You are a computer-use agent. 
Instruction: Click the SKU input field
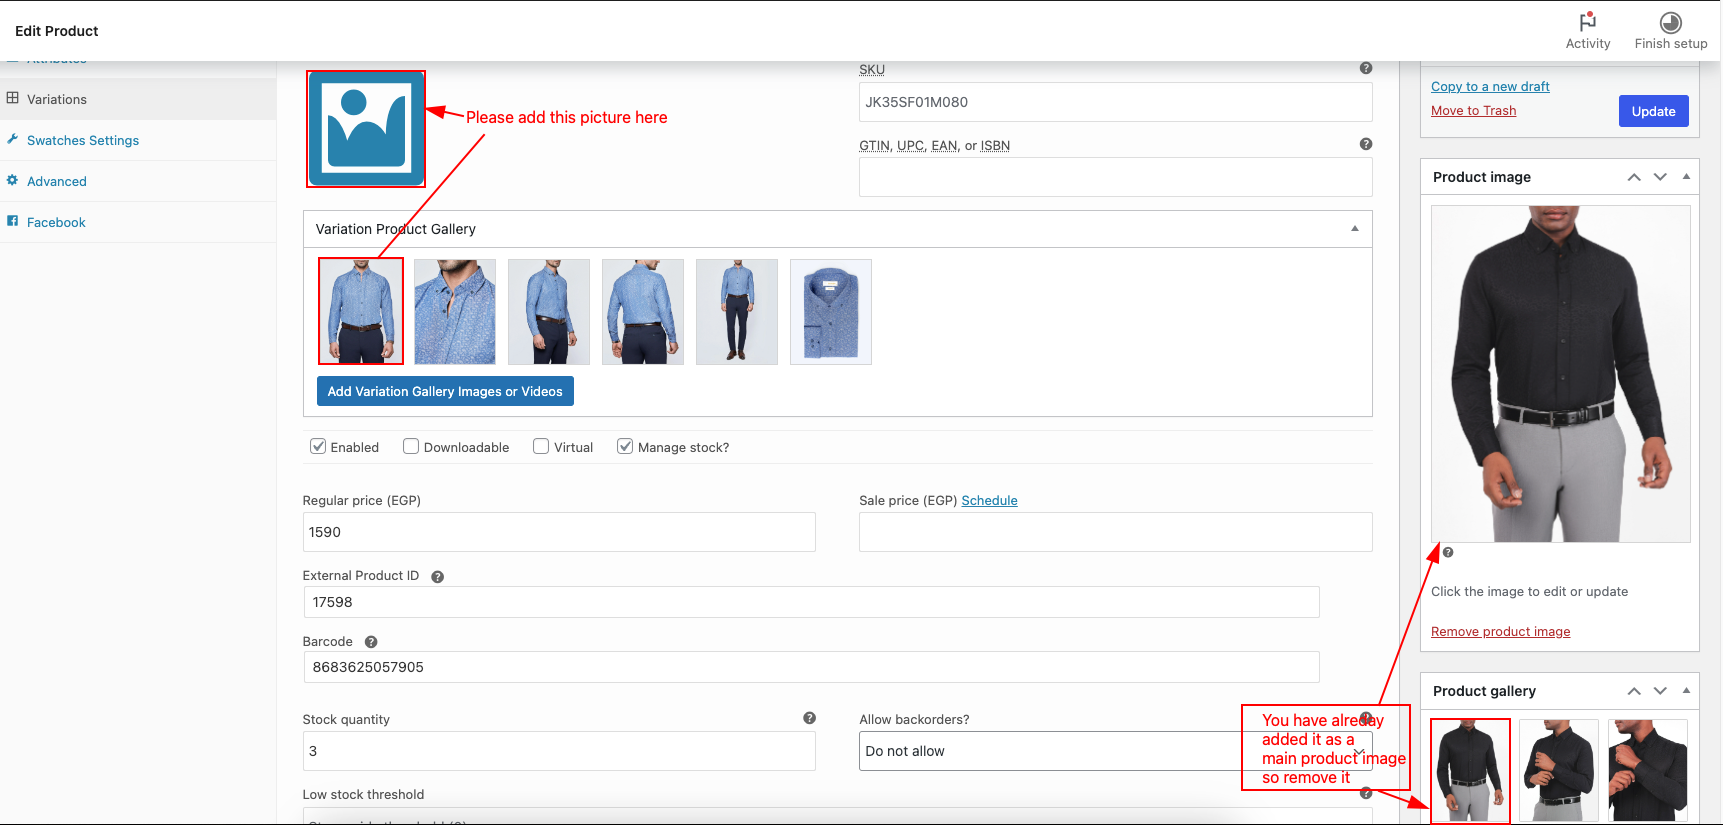pyautogui.click(x=1115, y=102)
